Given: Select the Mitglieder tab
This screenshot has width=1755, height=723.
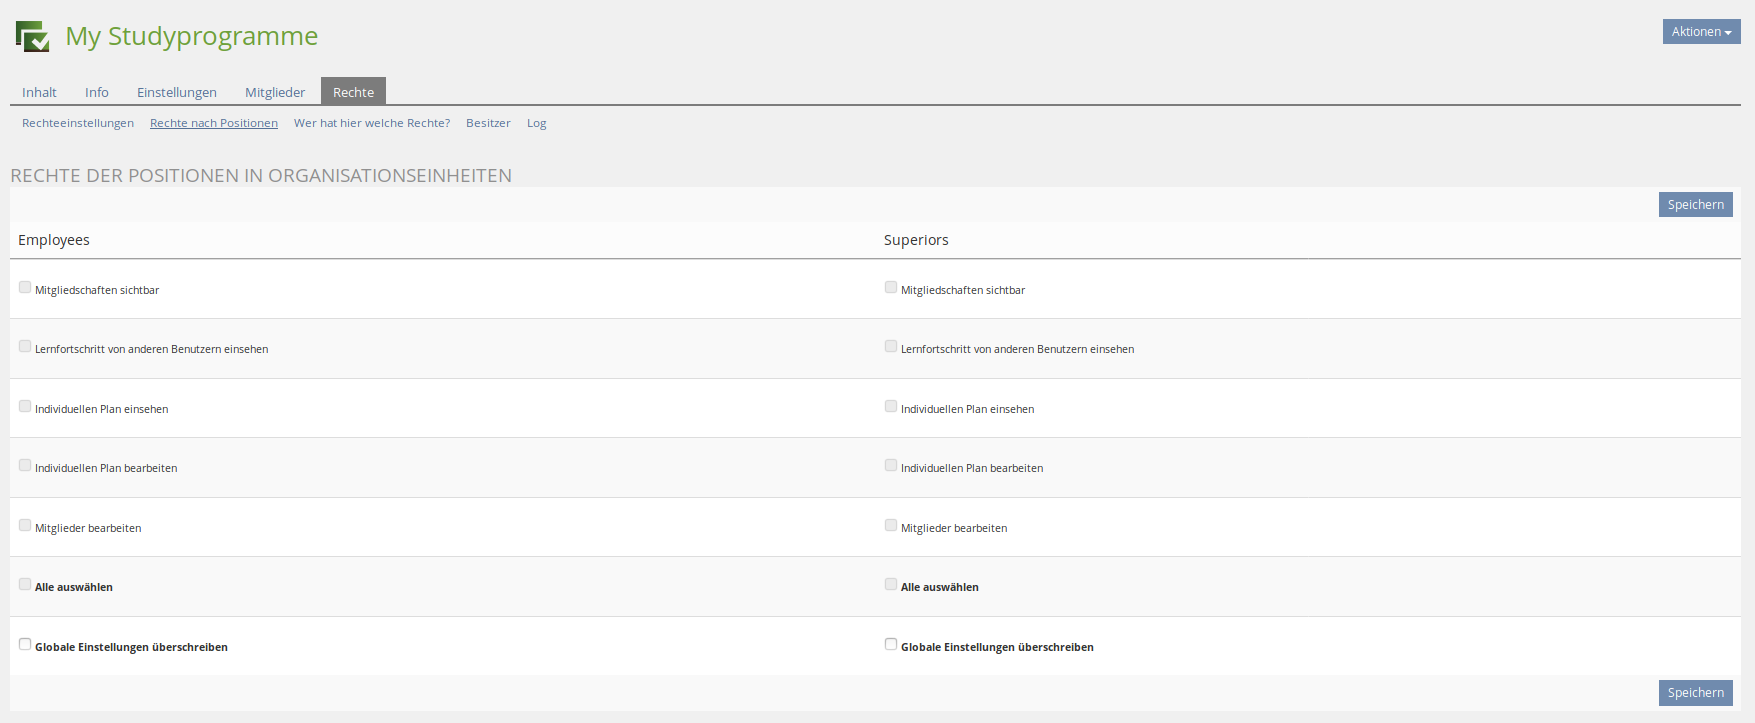Looking at the screenshot, I should [x=275, y=92].
